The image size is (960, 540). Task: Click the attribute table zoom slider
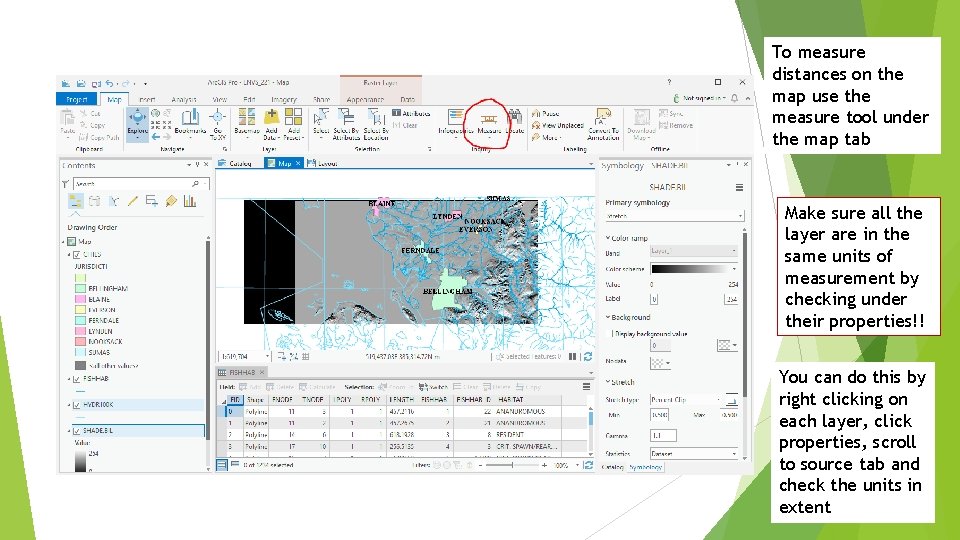[x=512, y=465]
